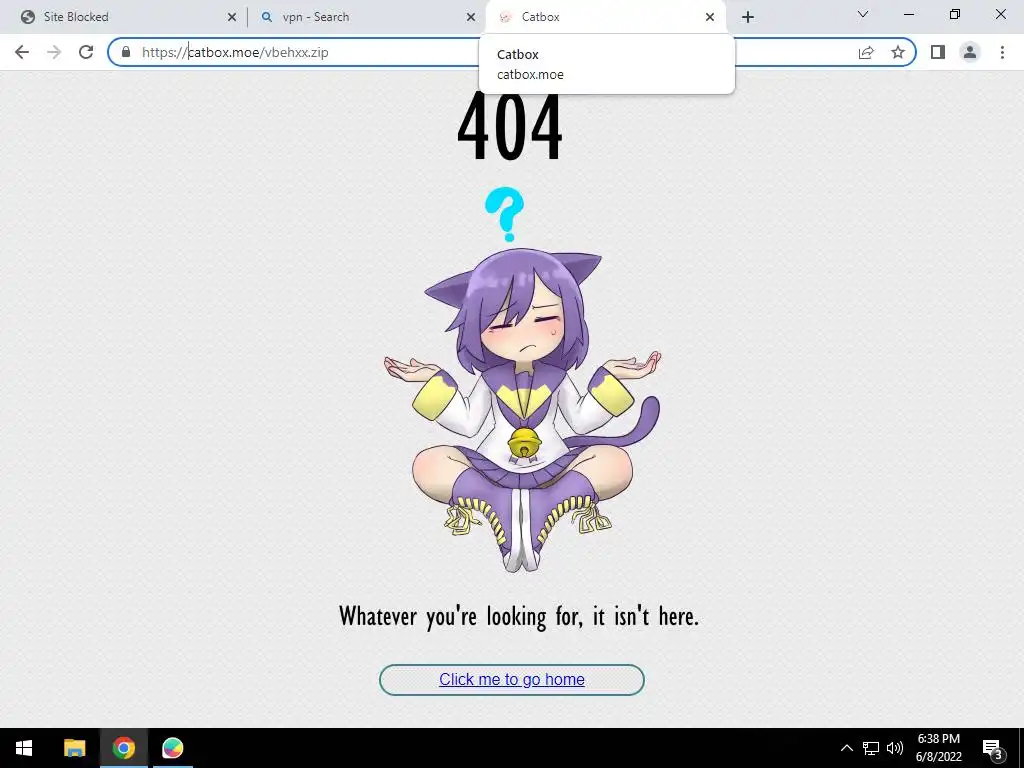The height and width of the screenshot is (768, 1024).
Task: Open the colorful circle app in taskbar
Action: pos(172,748)
